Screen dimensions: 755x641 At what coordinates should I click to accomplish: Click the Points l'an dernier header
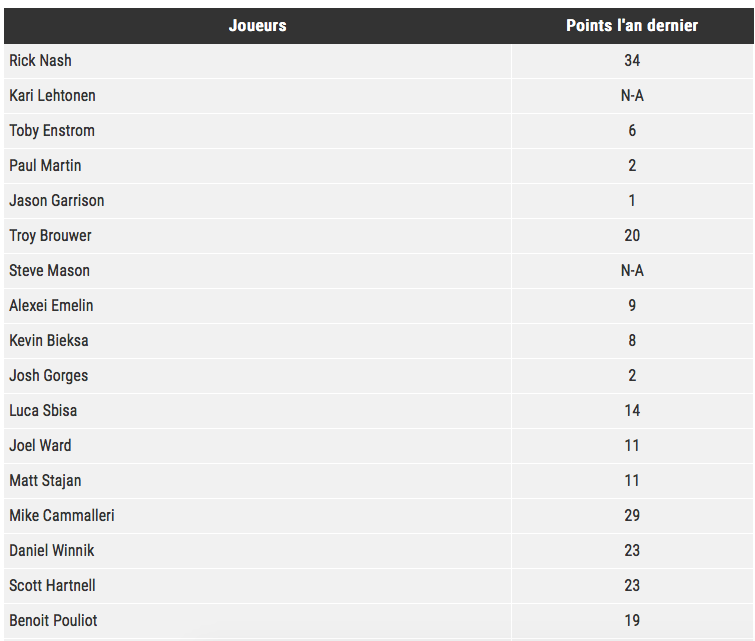(632, 26)
